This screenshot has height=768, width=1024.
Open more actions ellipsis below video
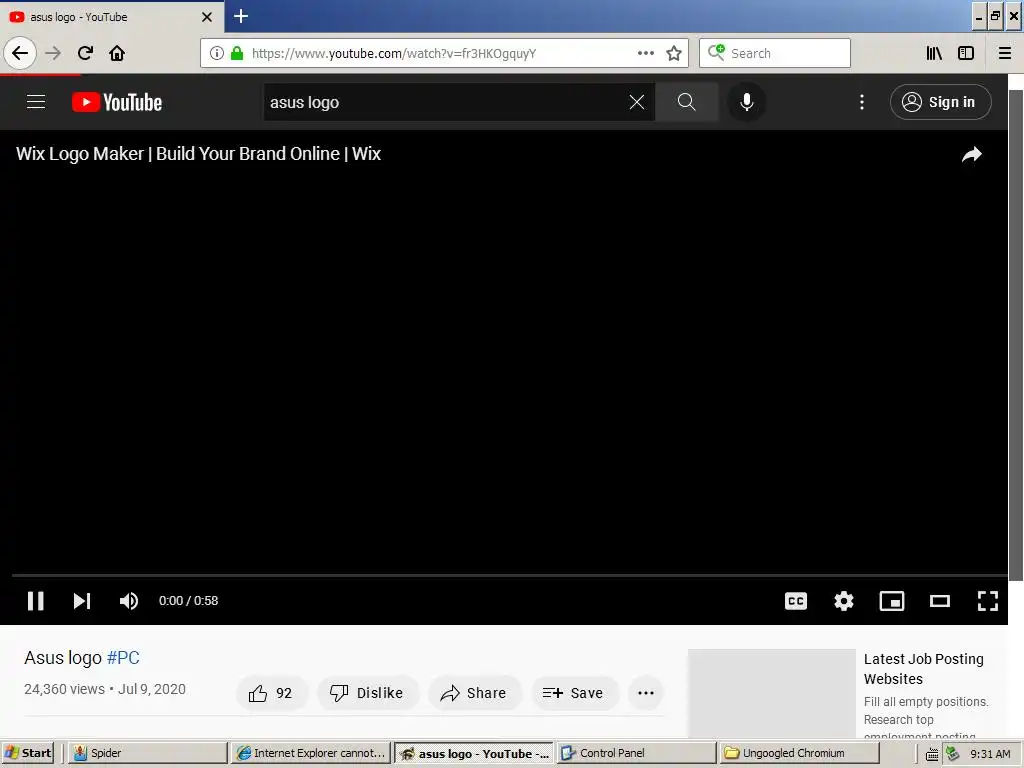pos(646,693)
